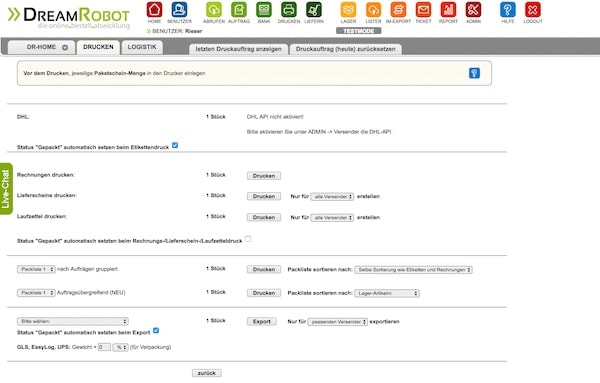Open the AUFTRAG order icon

[x=239, y=10]
